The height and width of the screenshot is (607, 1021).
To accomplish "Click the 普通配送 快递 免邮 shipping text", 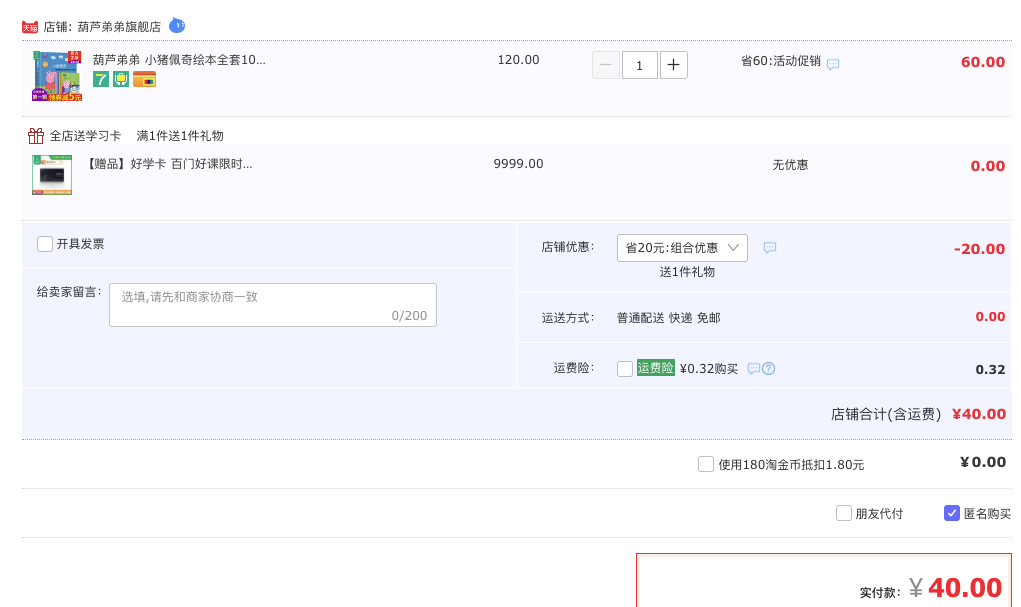I will (669, 318).
